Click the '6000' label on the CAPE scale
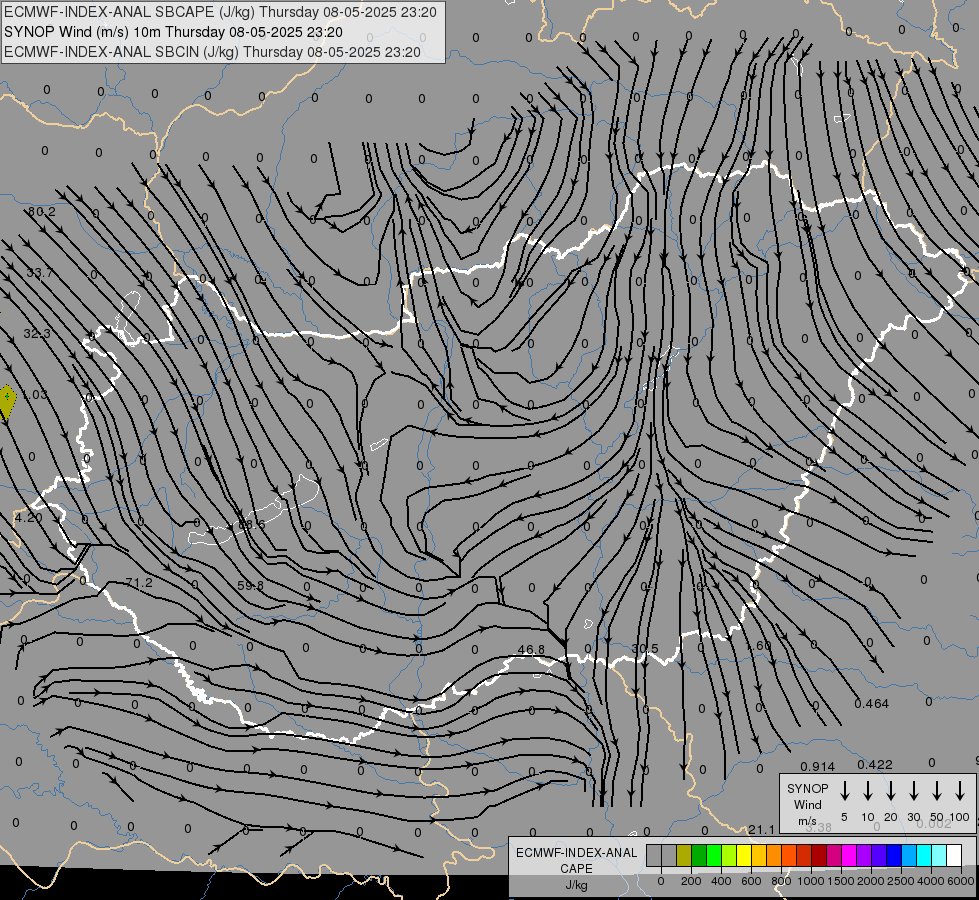Image resolution: width=979 pixels, height=900 pixels. [x=961, y=881]
